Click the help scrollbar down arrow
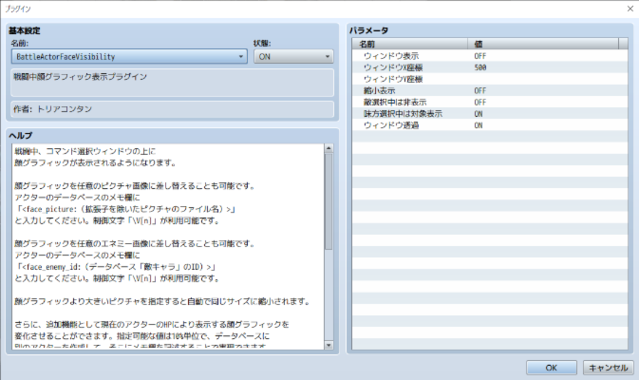 (329, 345)
